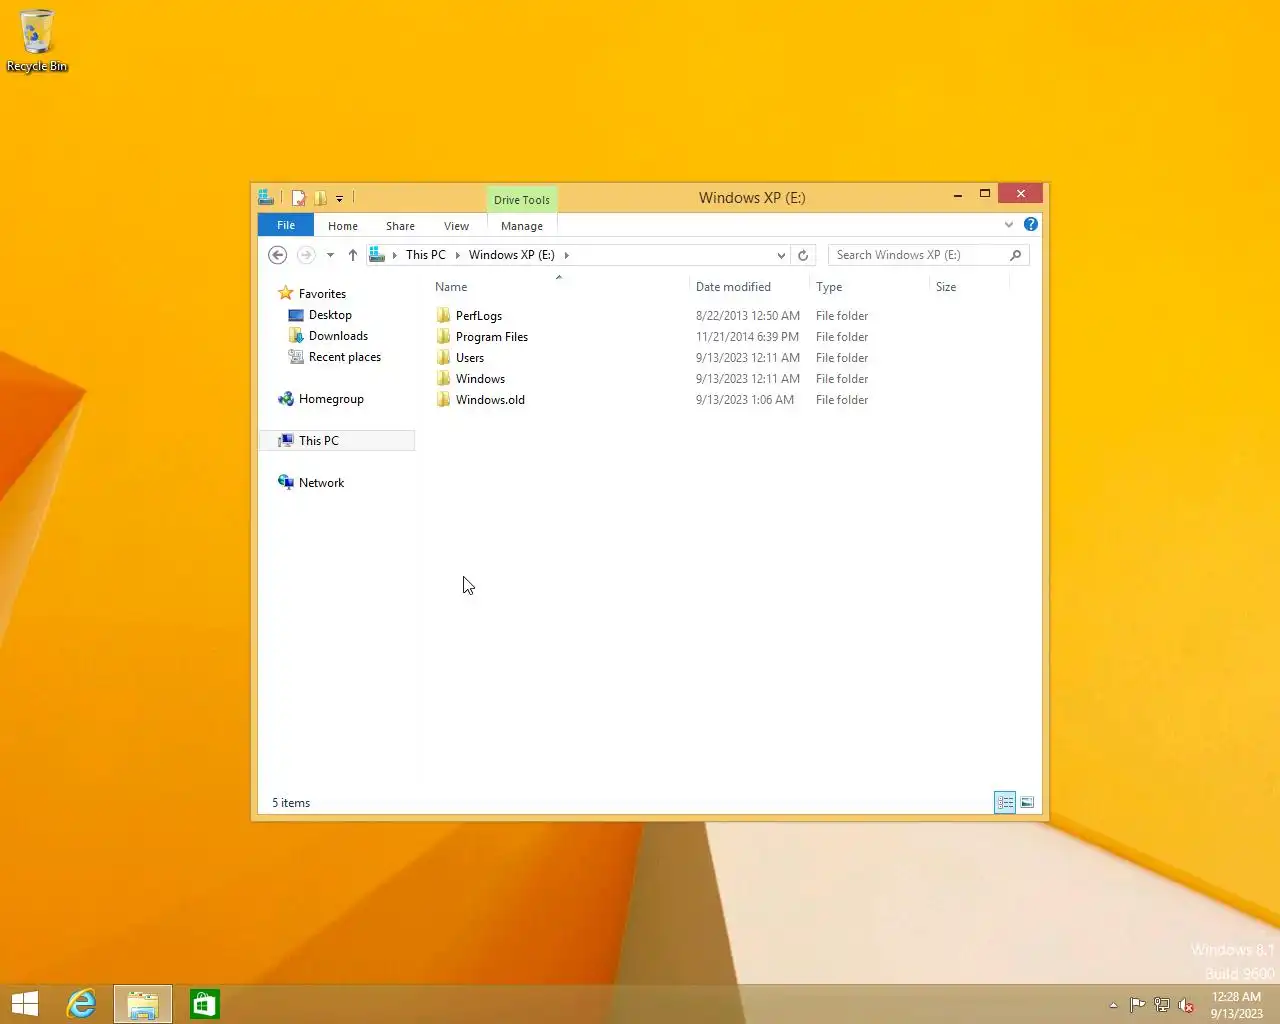Viewport: 1280px width, 1024px height.
Task: Switch to Details view in status bar
Action: click(1005, 802)
